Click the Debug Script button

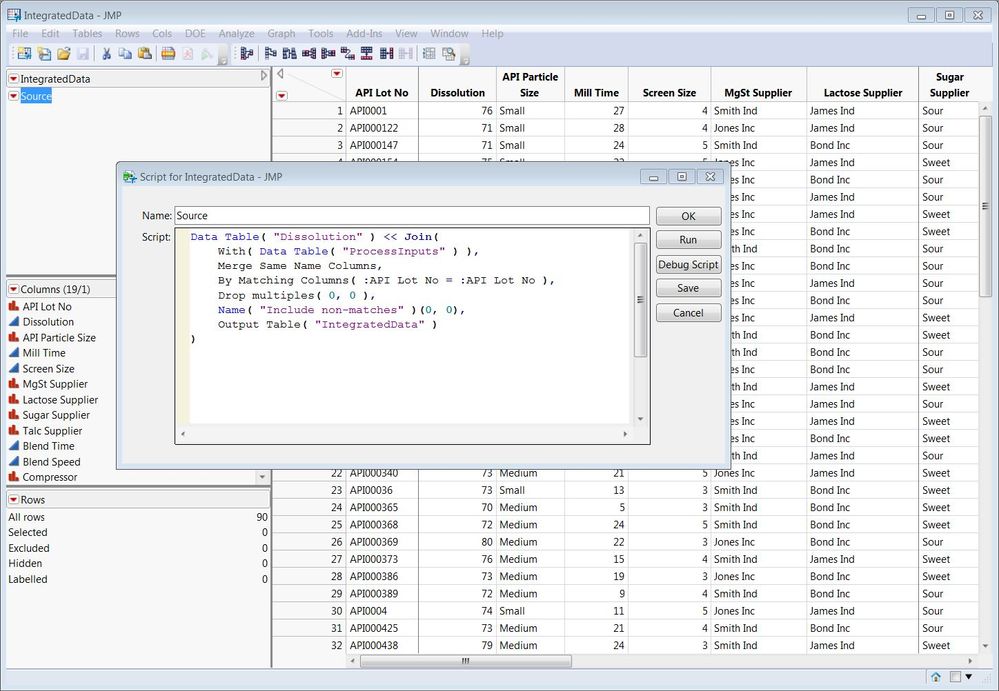[689, 265]
